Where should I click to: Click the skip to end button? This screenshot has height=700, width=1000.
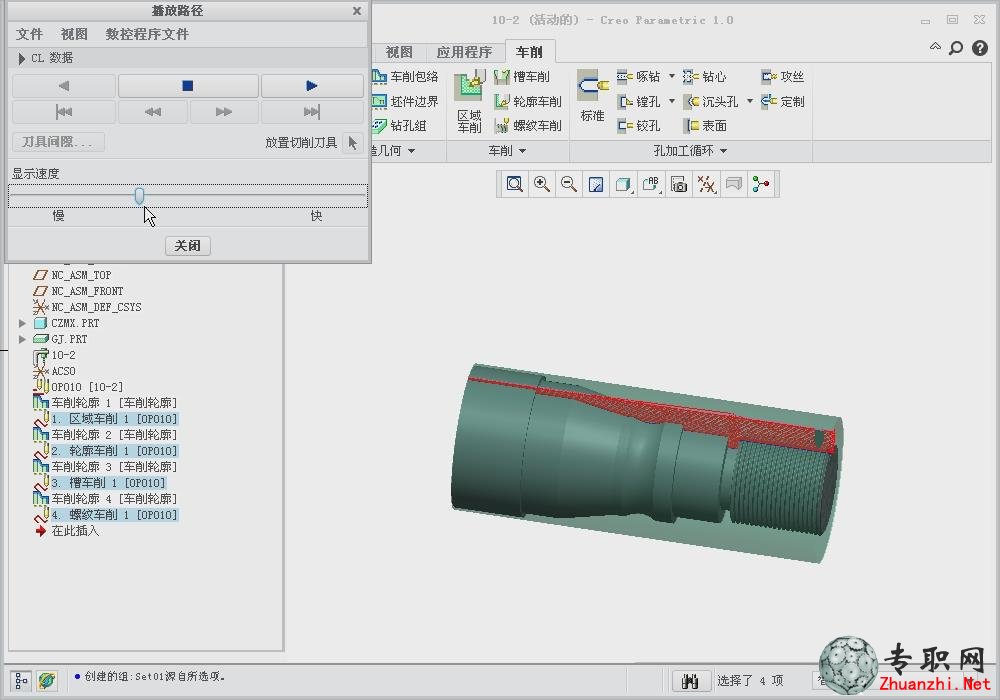(312, 112)
